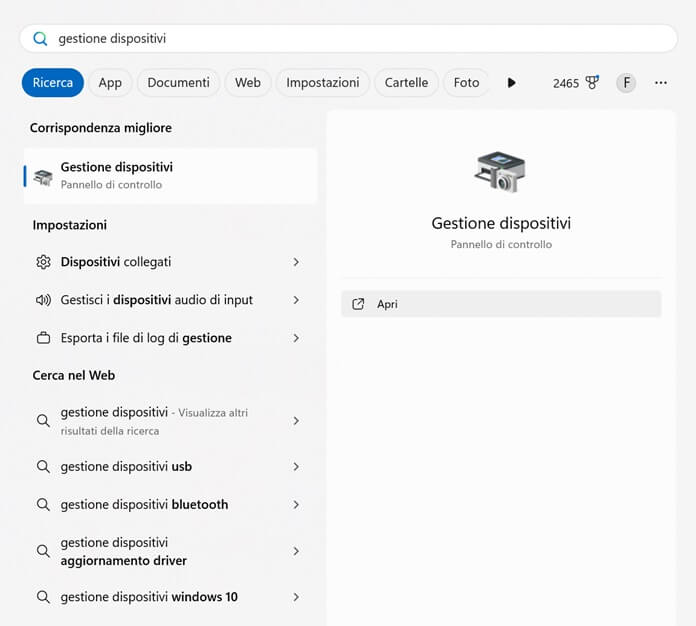696x626 pixels.
Task: Expand the chevron for 'gestione dispositivi windows 10'
Action: pos(296,597)
